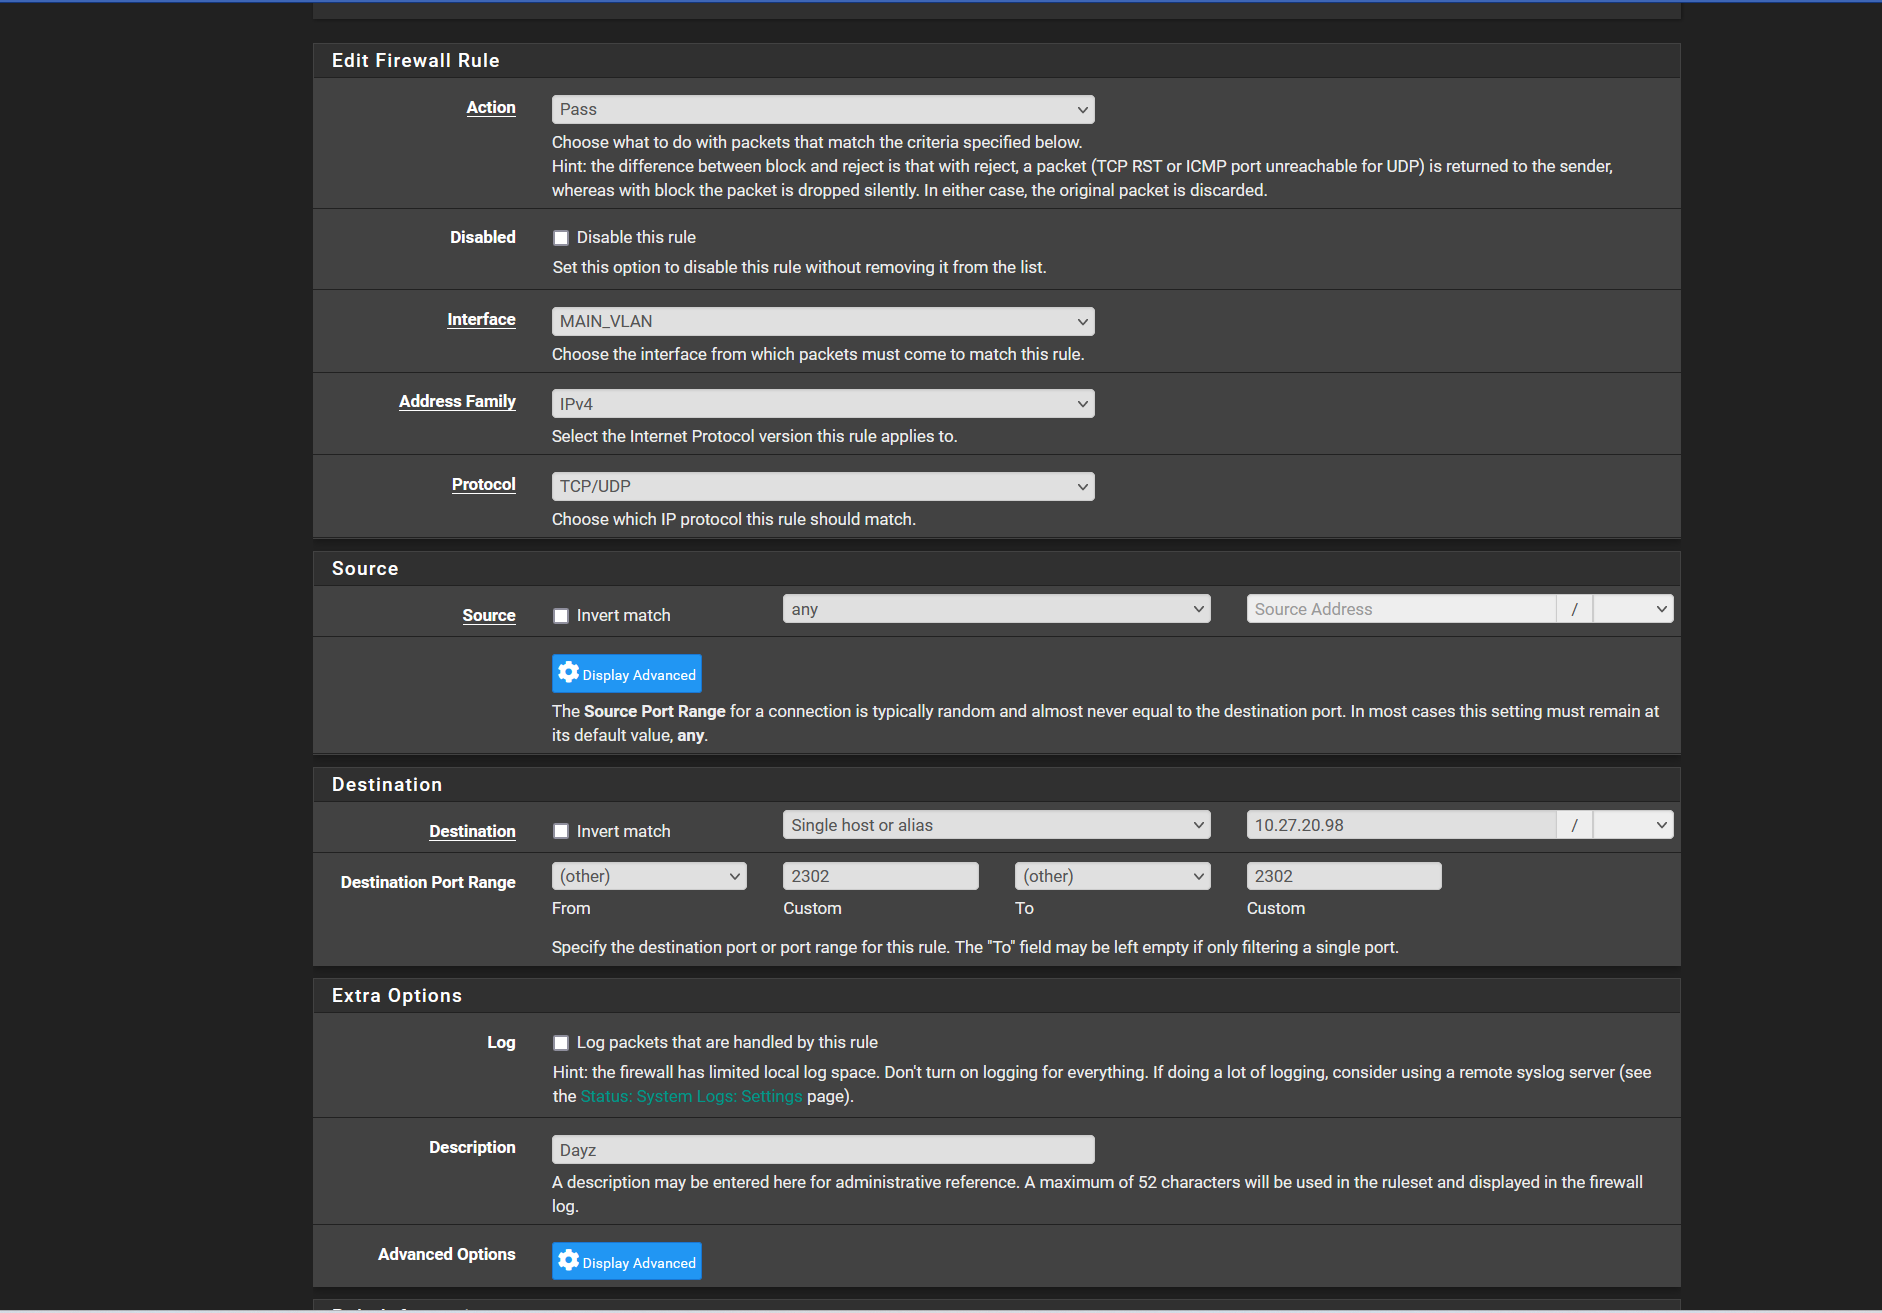Click the Extra Options section heading
Screen dimensions: 1882x1313
pos(397,996)
